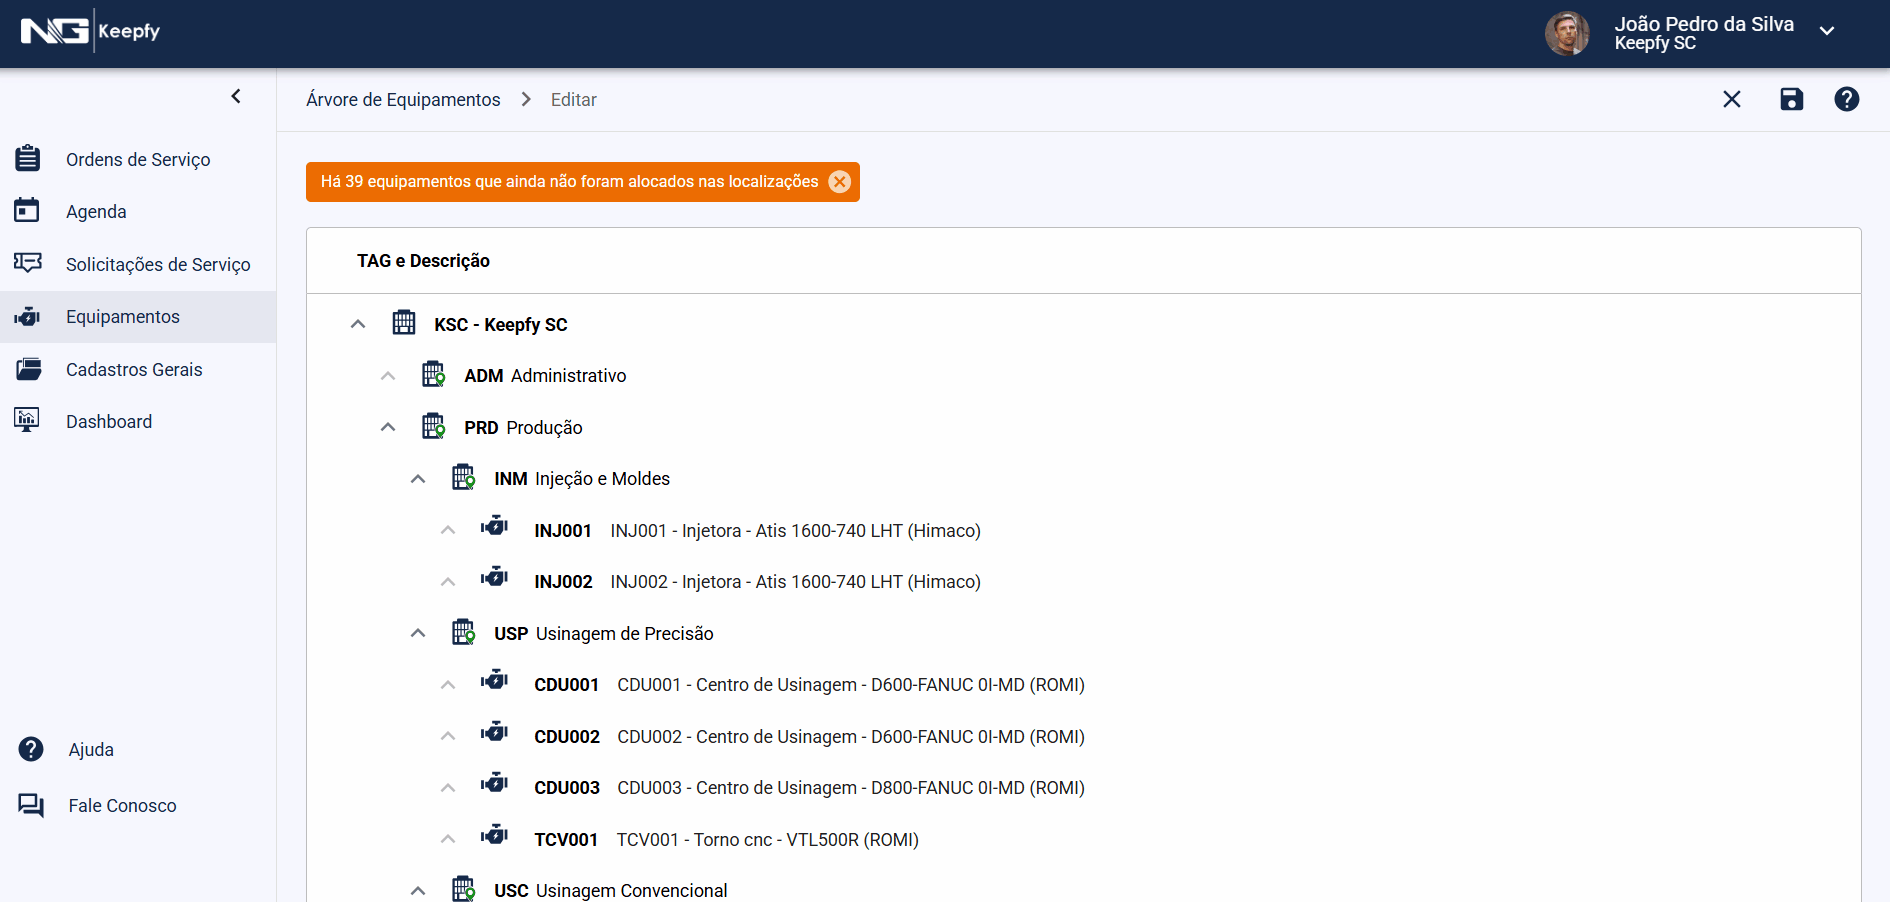Click the save floppy disk icon

[x=1791, y=99]
